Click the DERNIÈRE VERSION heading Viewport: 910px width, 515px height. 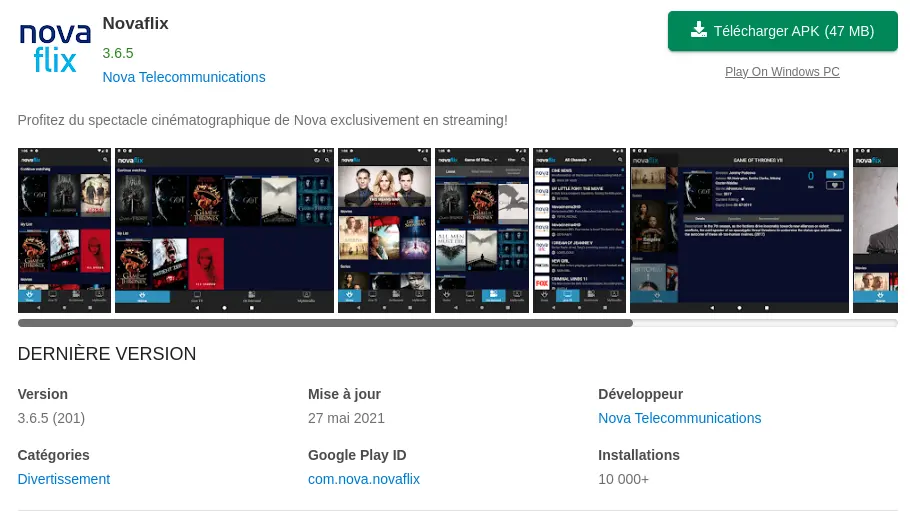[107, 354]
